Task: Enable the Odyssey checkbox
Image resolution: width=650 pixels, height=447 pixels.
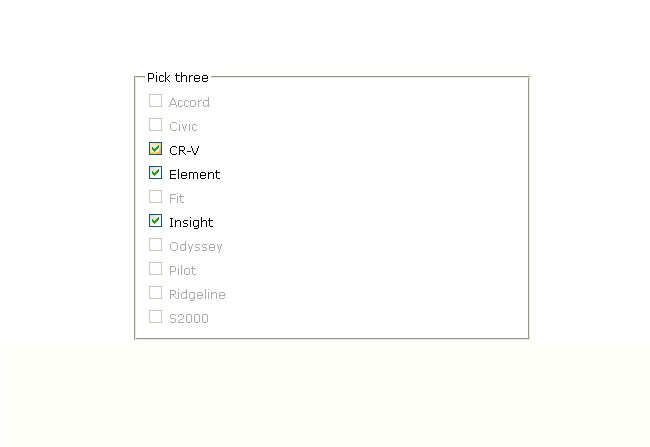Action: point(155,245)
